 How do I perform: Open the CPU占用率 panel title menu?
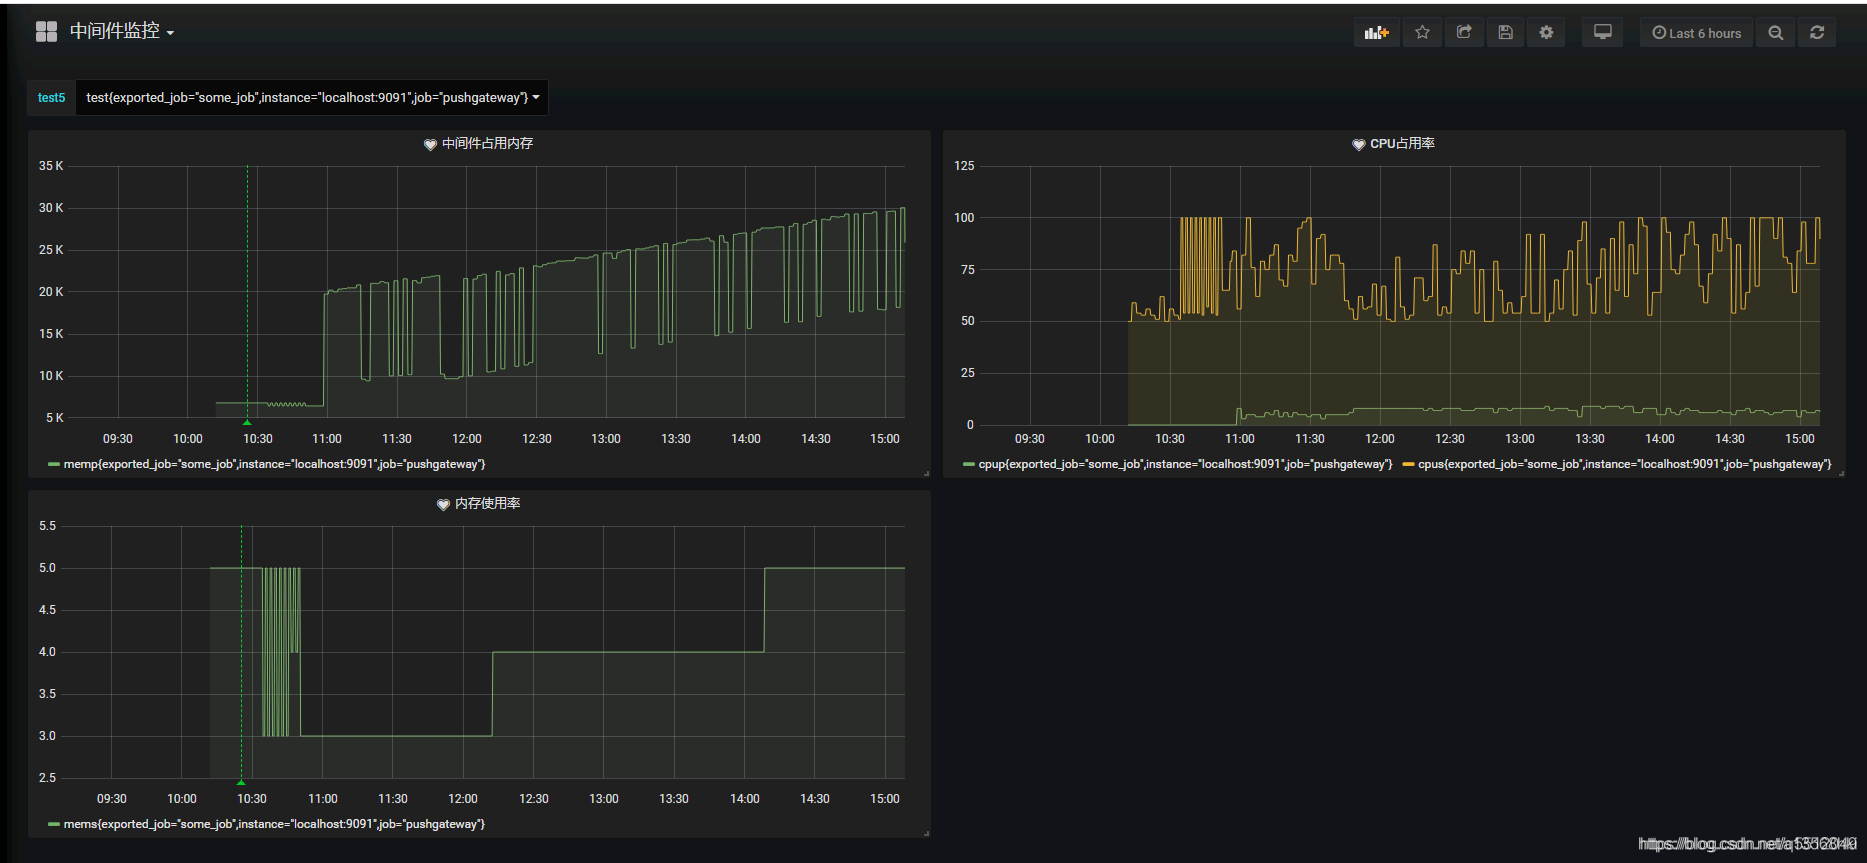1402,144
